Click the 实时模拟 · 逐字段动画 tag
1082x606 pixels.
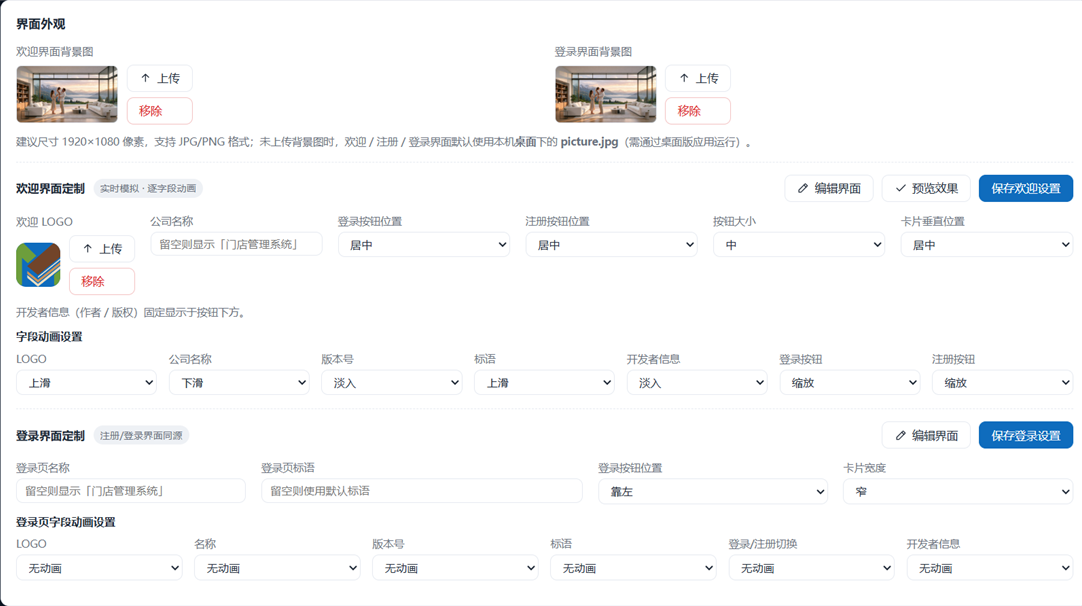tap(148, 188)
